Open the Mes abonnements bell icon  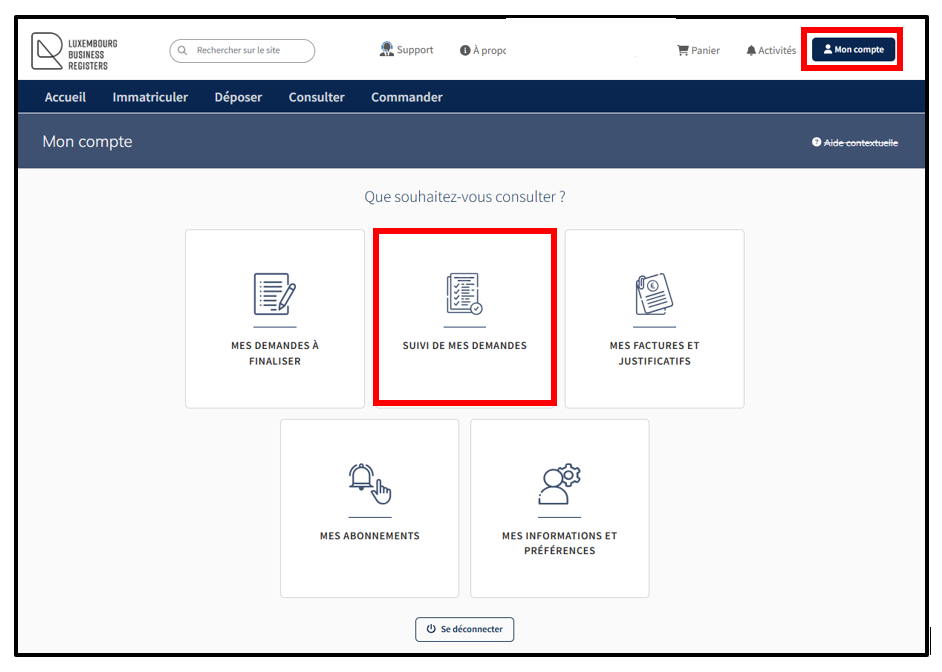369,484
